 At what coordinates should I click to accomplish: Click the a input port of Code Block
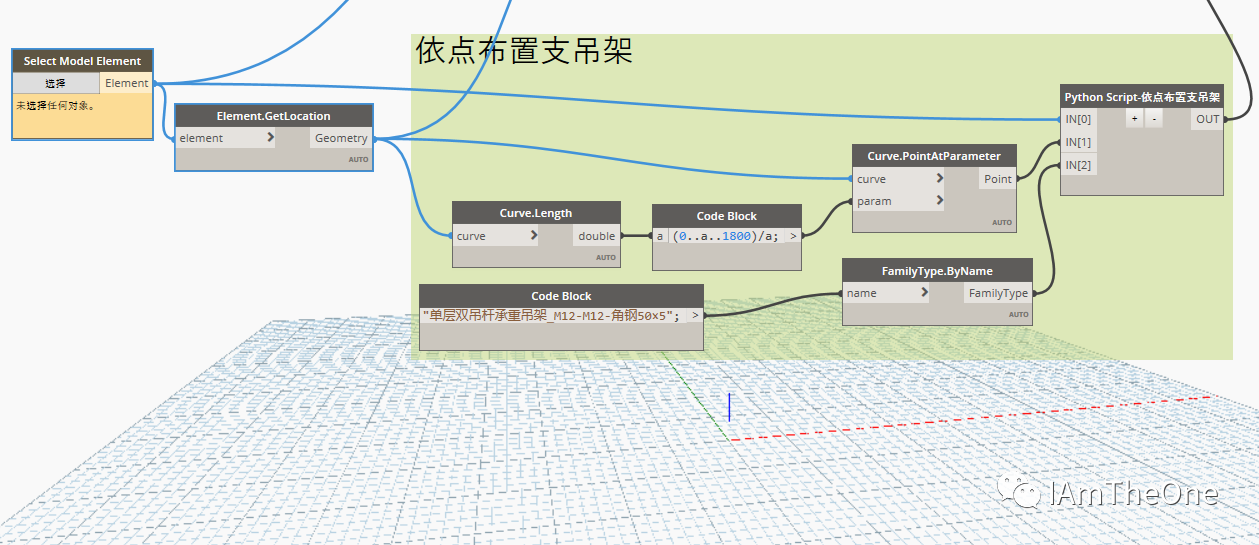(660, 236)
